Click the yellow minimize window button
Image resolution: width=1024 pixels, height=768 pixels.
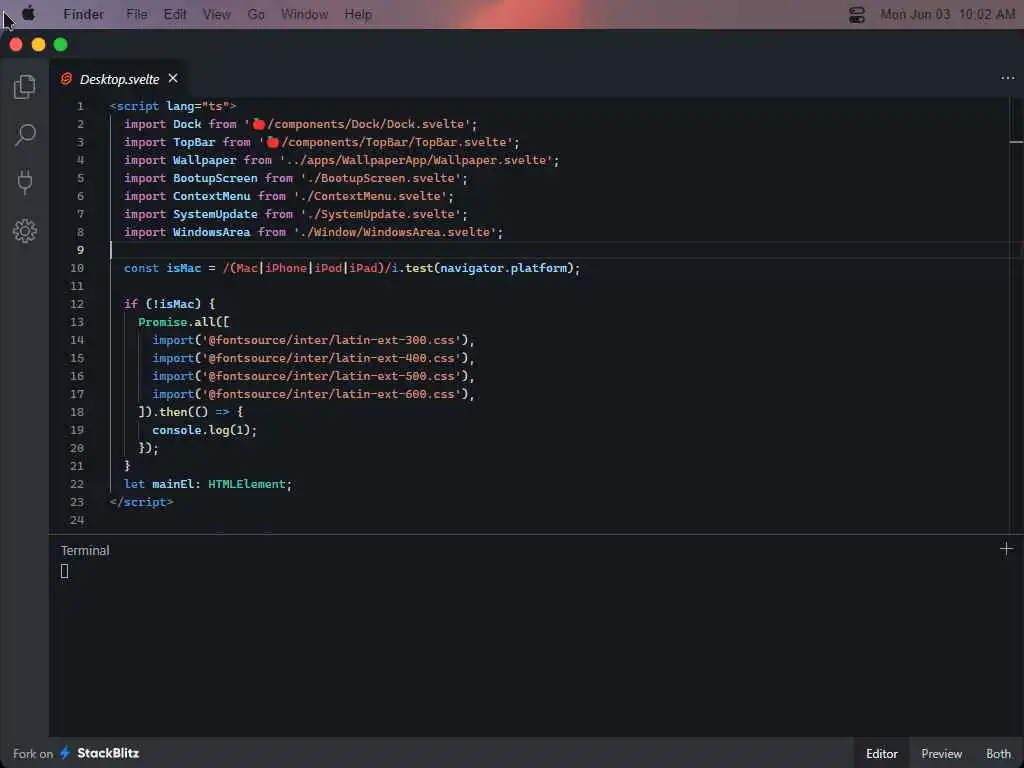(39, 44)
